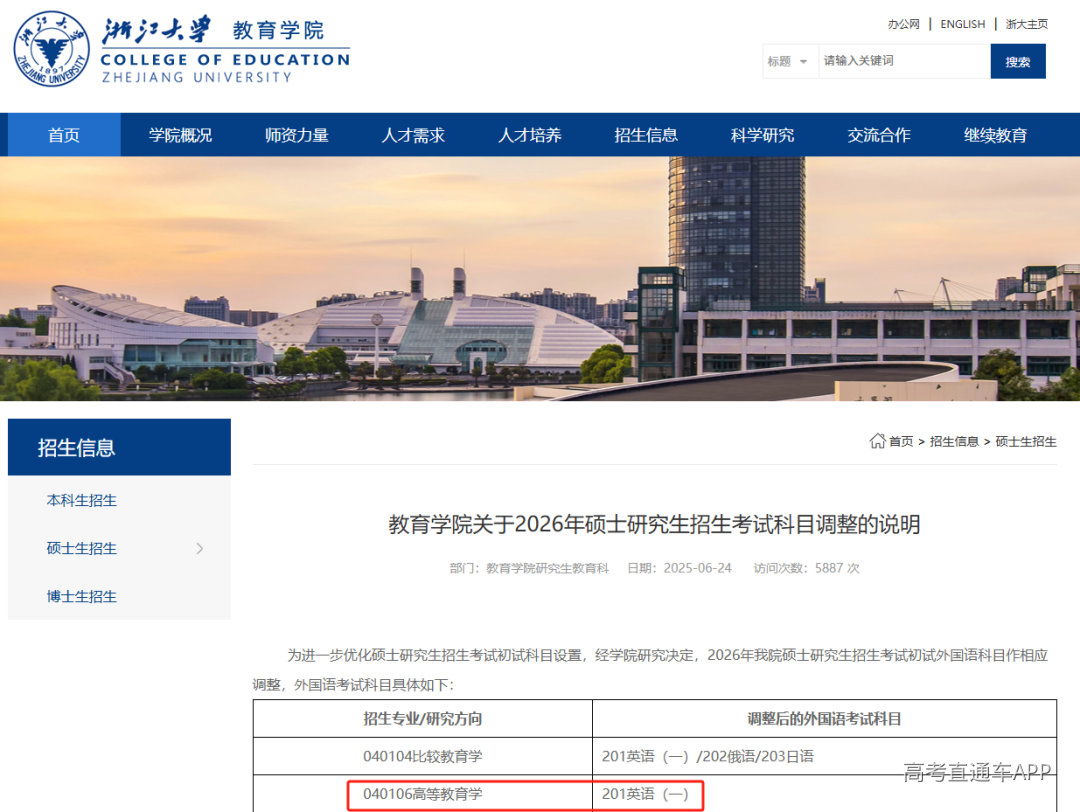Click the 访问次数：5887 次 text
The width and height of the screenshot is (1080, 812).
coord(807,568)
